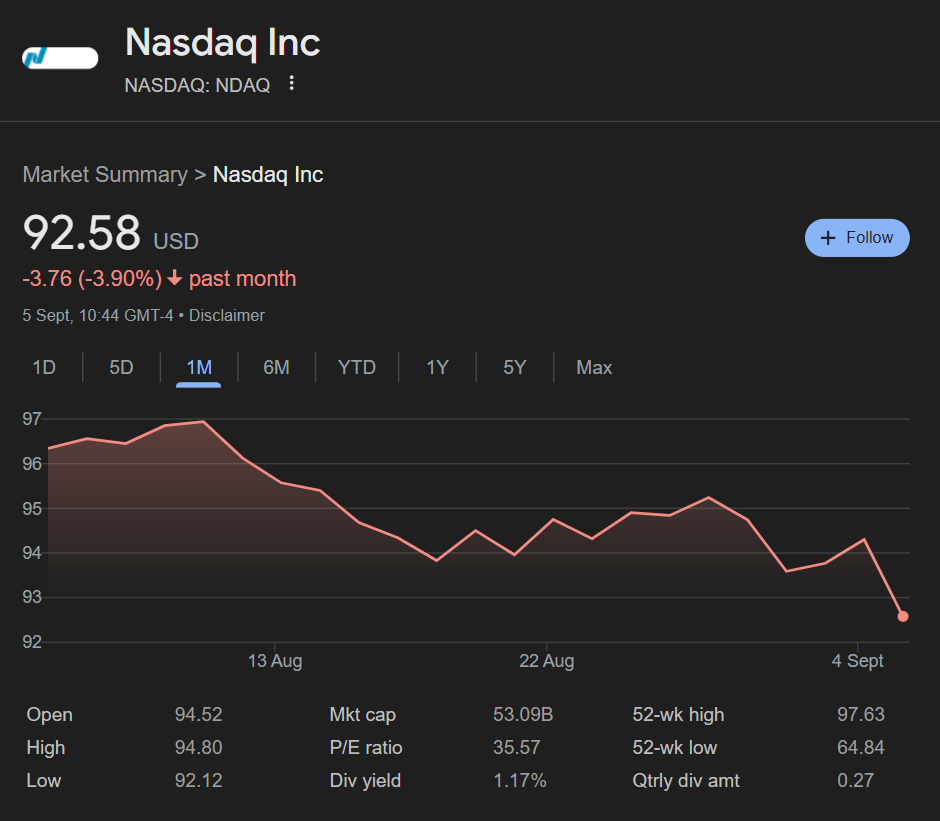Click the 13 Aug date label on chart
Viewport: 940px width, 821px height.
pyautogui.click(x=275, y=661)
